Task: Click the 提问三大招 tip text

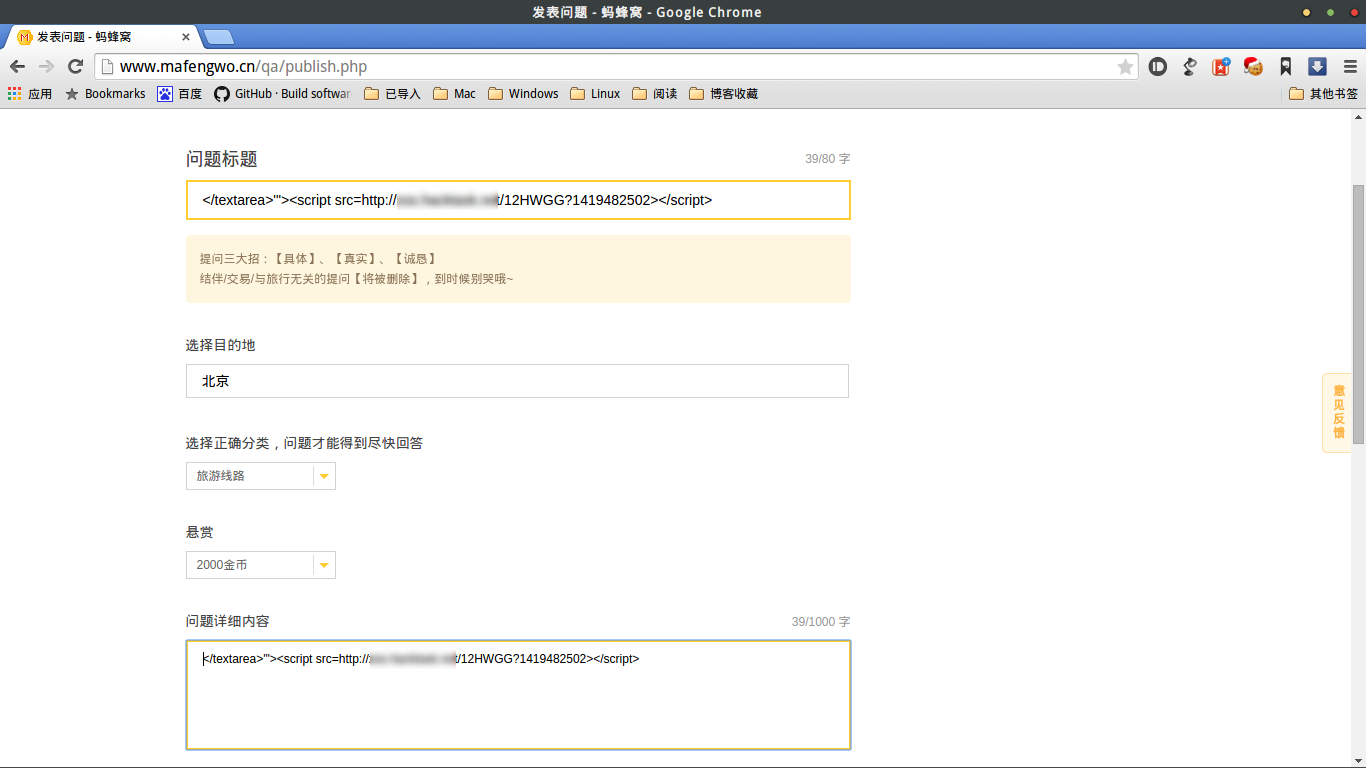Action: coord(318,259)
